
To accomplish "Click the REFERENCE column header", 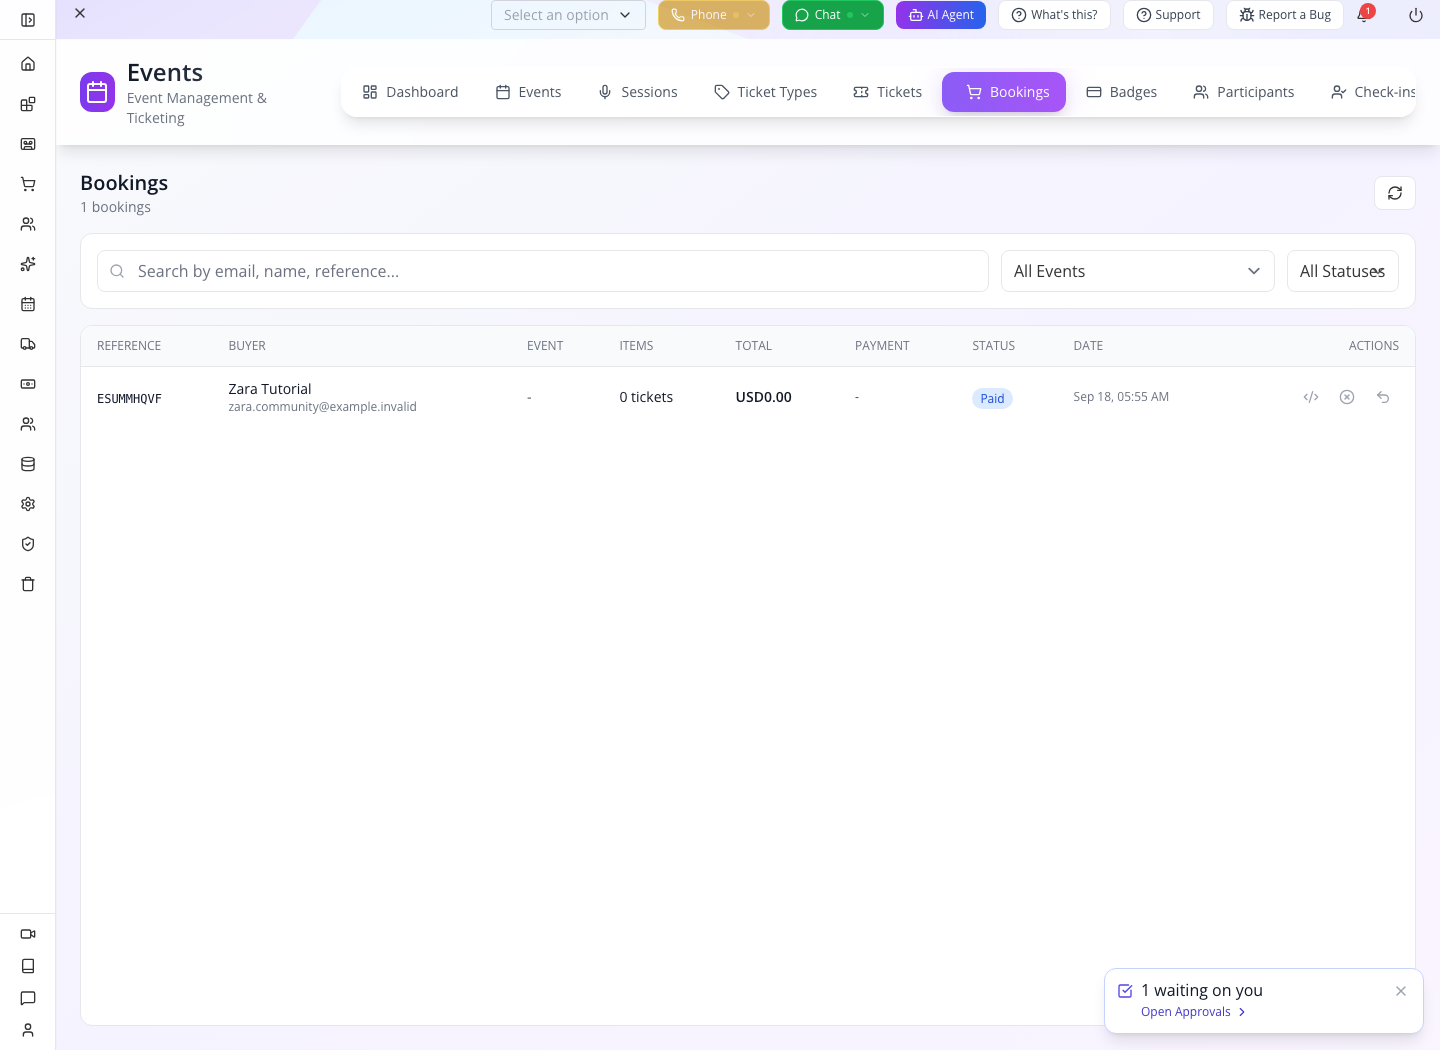I will (x=129, y=346).
